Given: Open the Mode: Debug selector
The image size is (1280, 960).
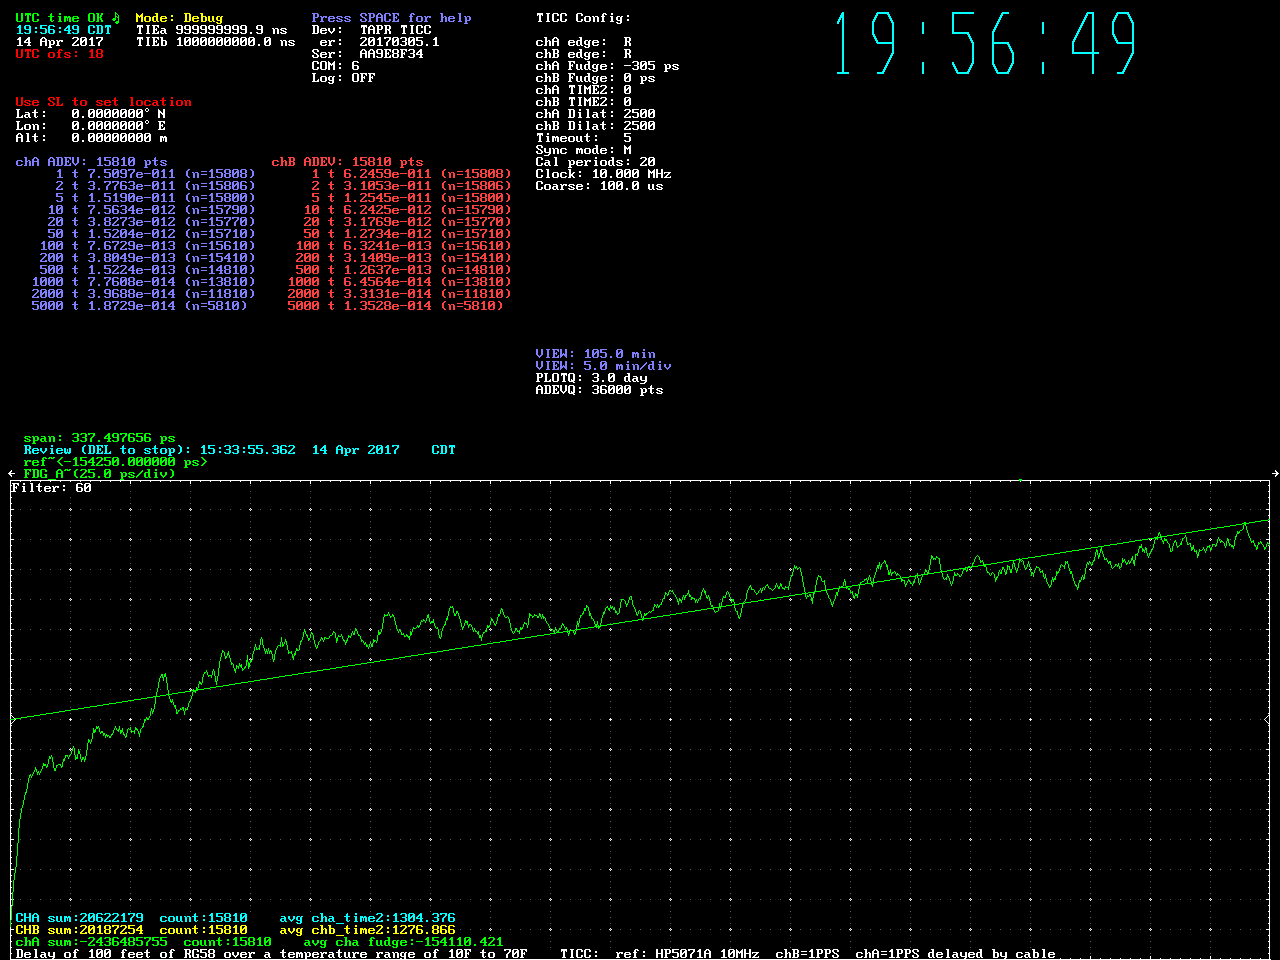Looking at the screenshot, I should [x=179, y=18].
